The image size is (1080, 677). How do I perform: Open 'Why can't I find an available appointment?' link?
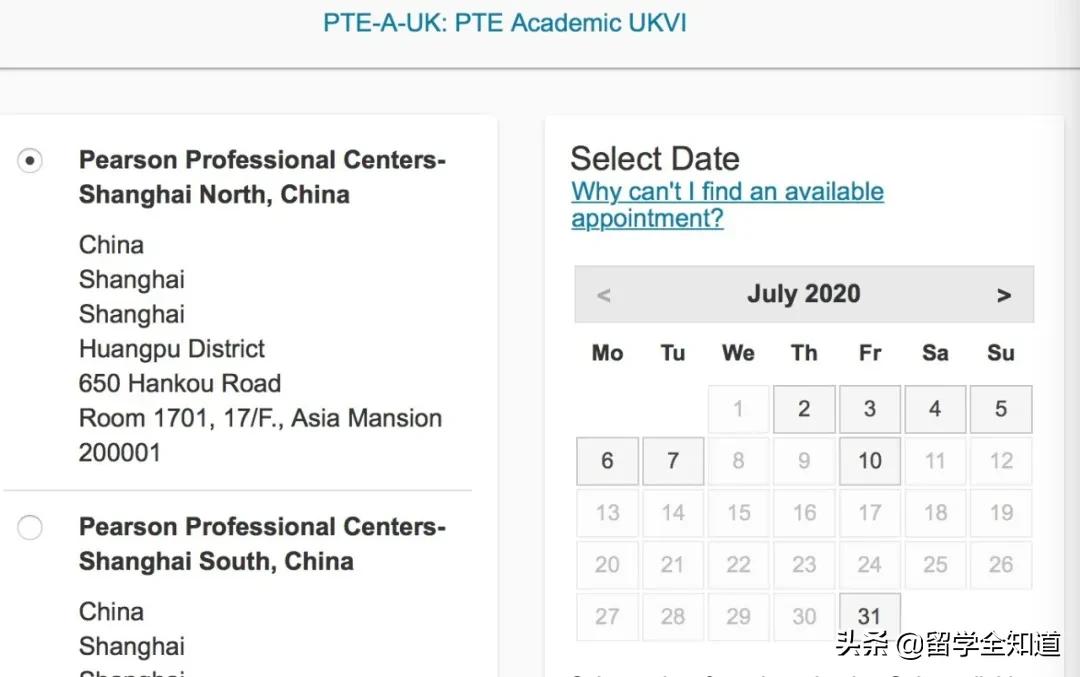[x=727, y=205]
